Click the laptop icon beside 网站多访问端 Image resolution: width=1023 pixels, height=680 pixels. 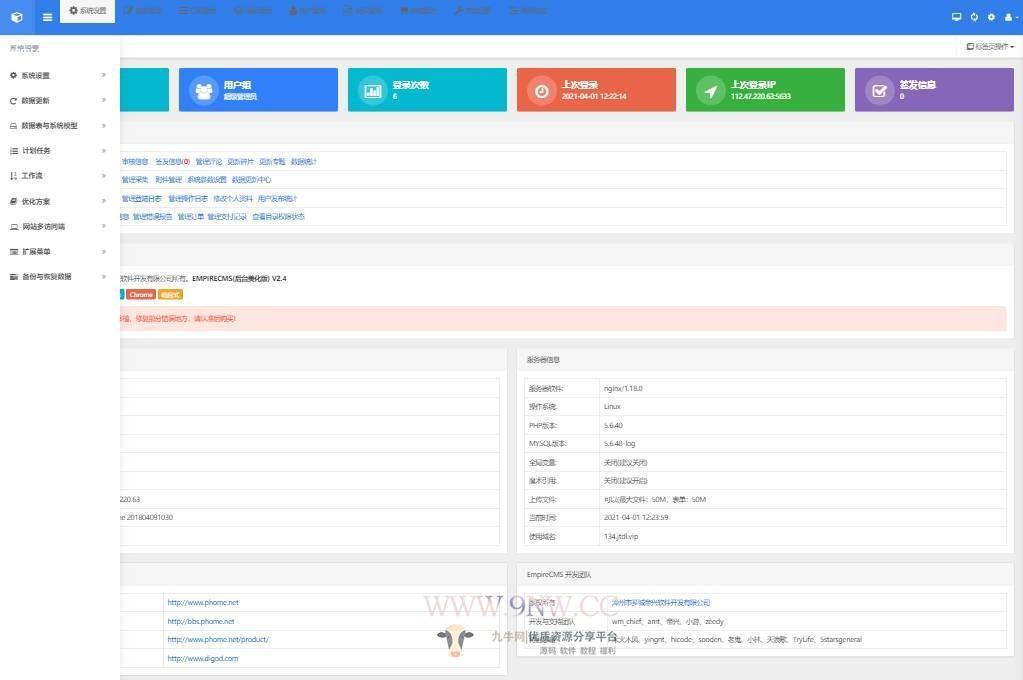coord(14,227)
